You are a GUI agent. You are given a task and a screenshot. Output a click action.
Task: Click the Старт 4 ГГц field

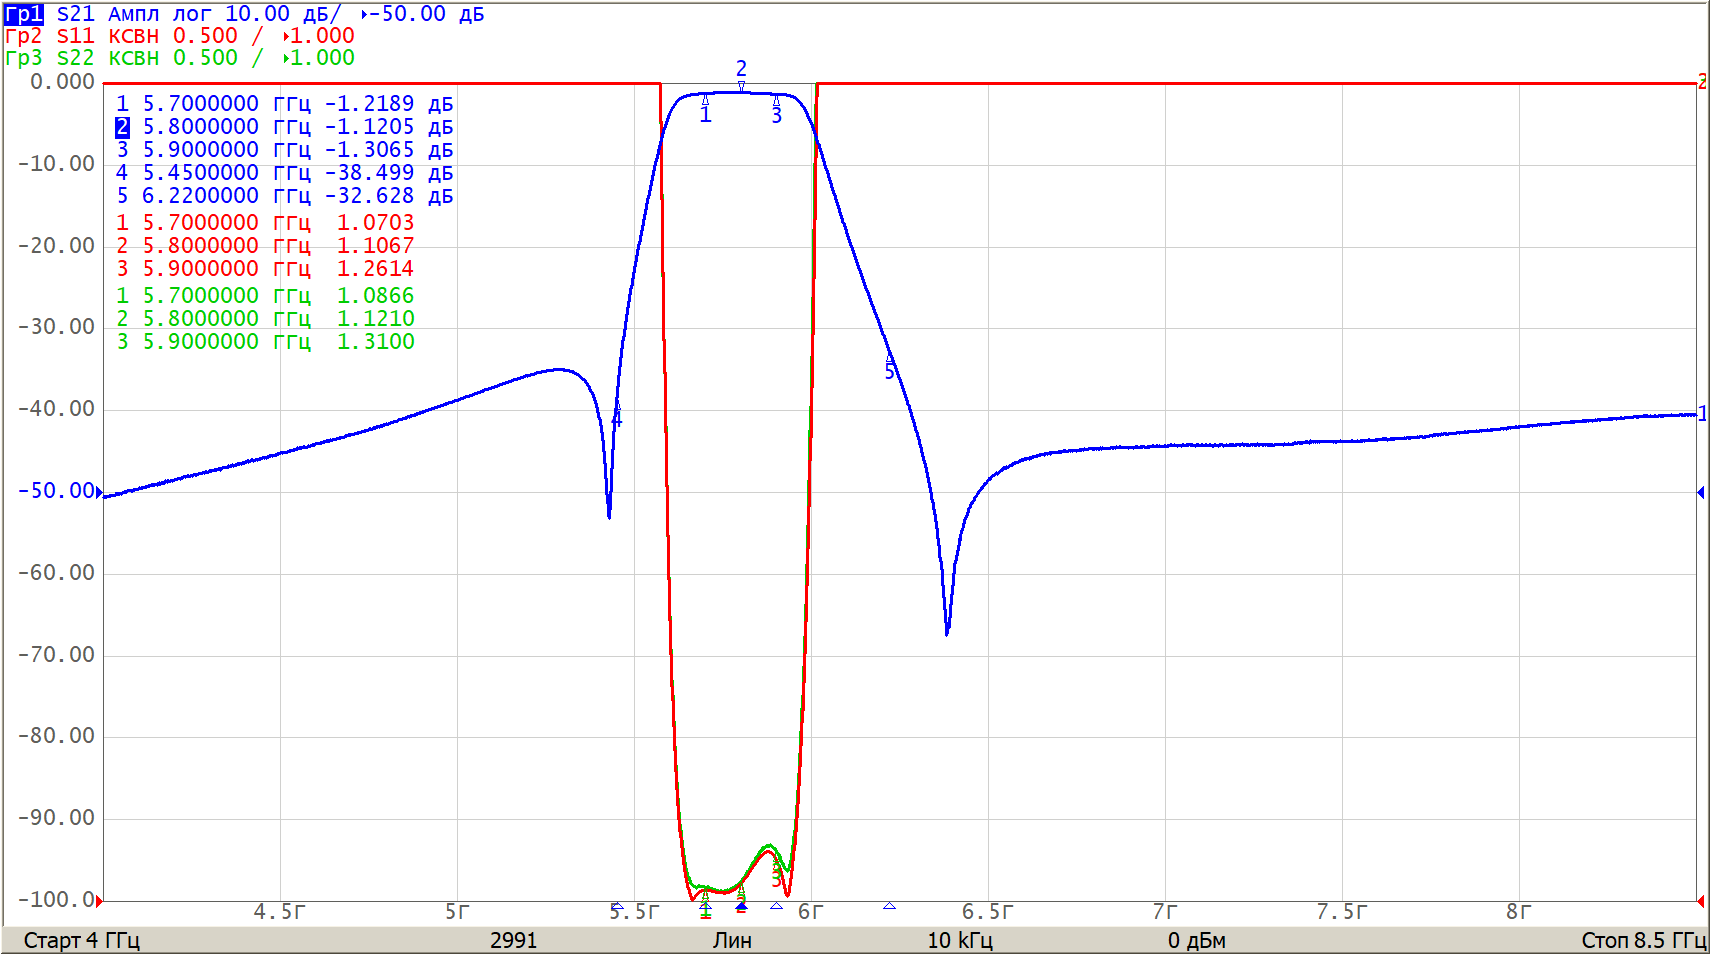click(x=82, y=940)
